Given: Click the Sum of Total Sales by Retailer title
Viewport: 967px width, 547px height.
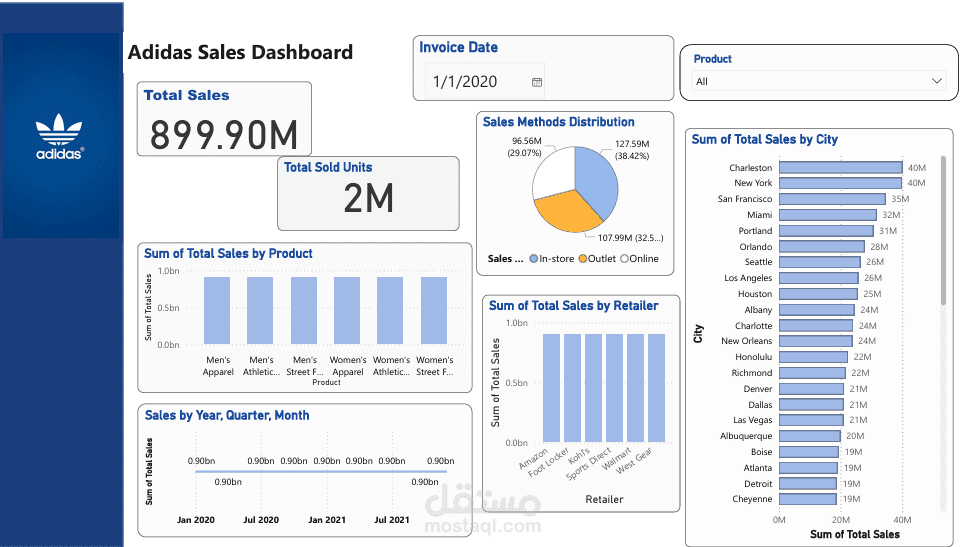Looking at the screenshot, I should coord(574,306).
